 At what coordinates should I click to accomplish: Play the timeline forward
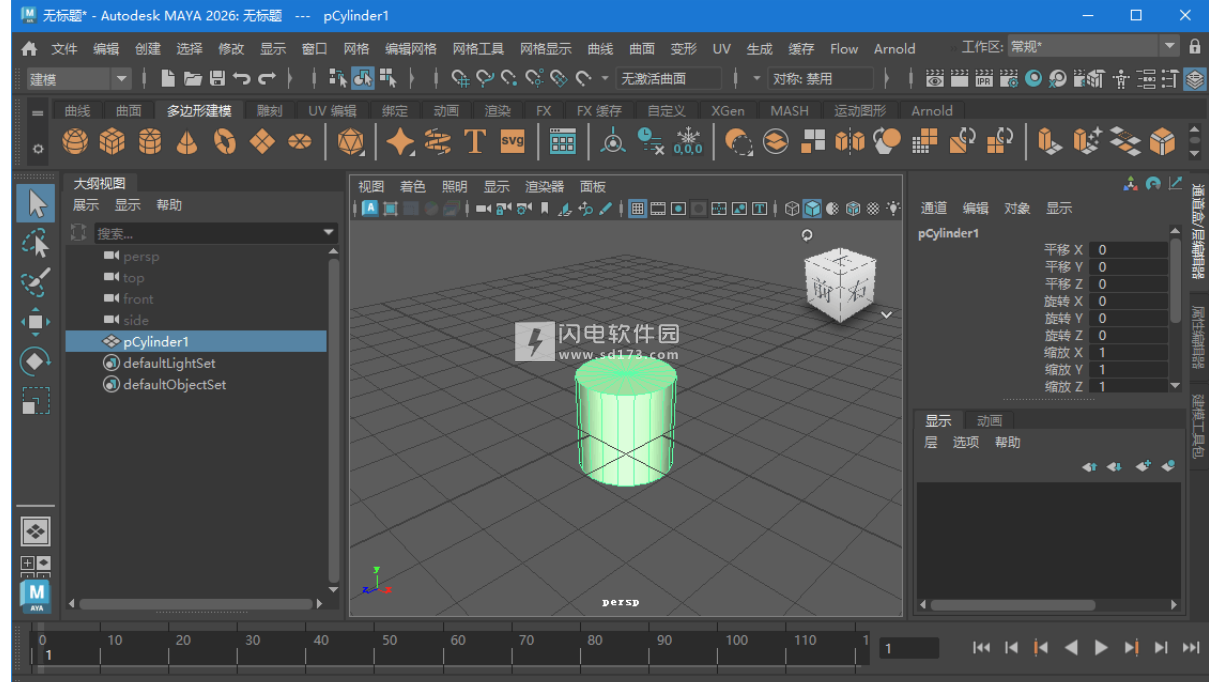(x=1101, y=648)
